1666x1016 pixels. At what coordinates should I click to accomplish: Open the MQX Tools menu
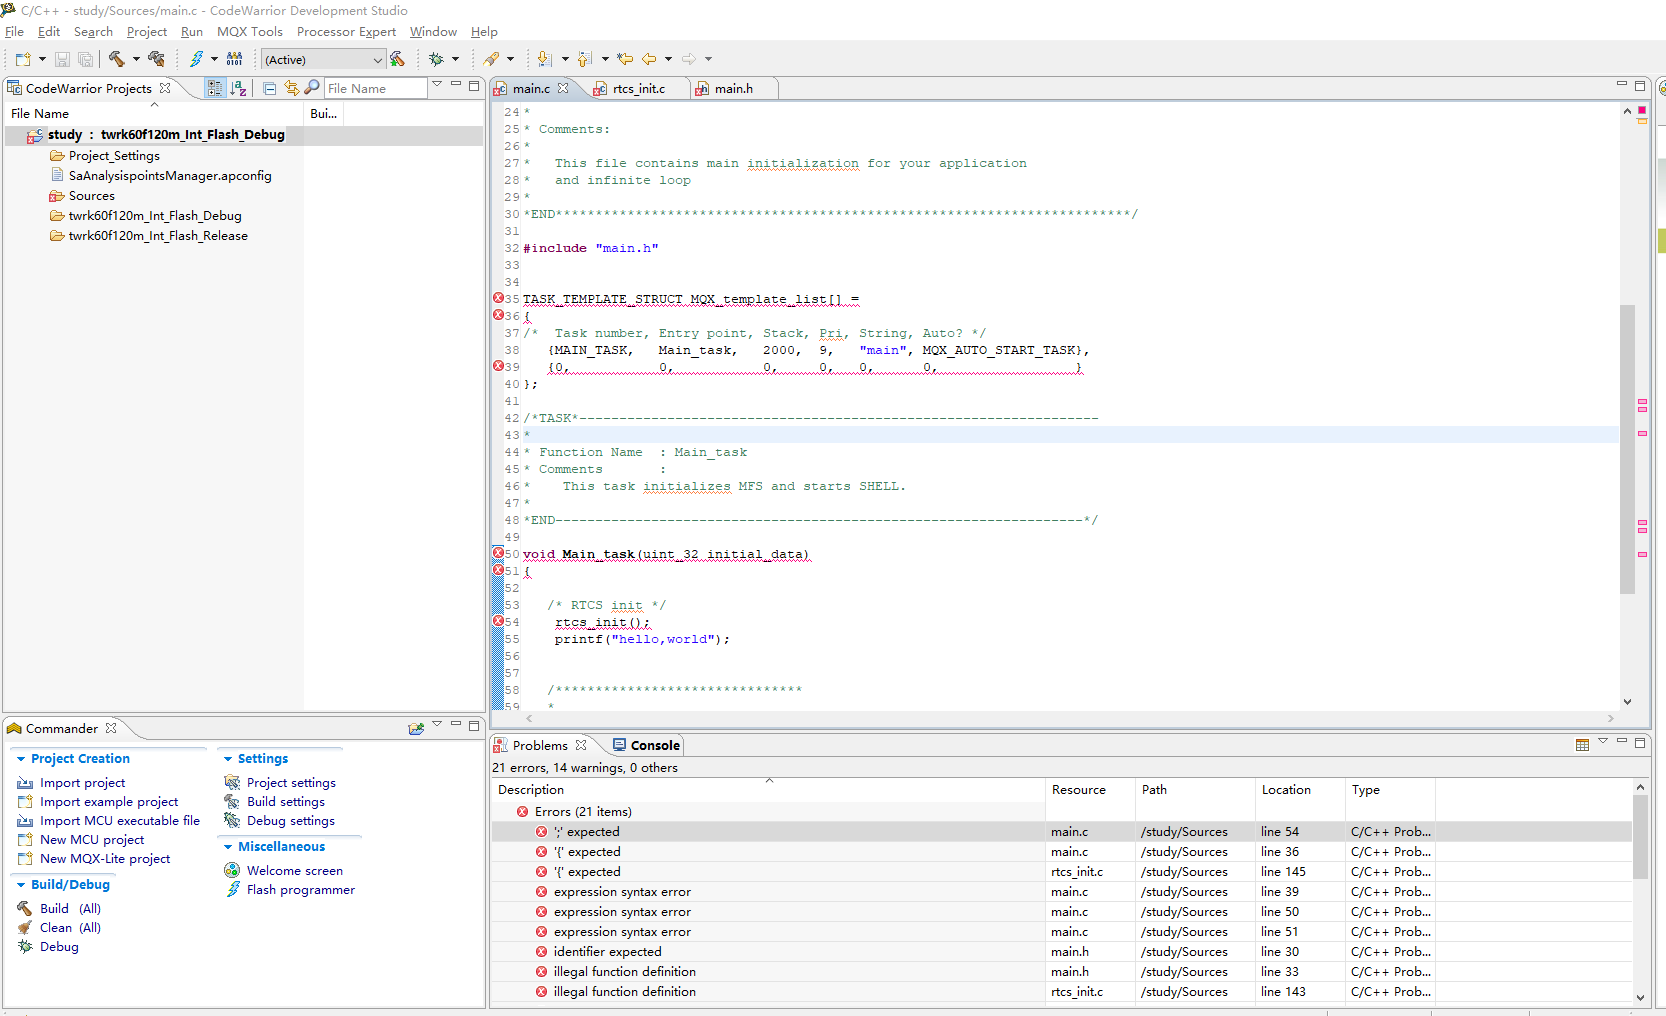pos(249,32)
